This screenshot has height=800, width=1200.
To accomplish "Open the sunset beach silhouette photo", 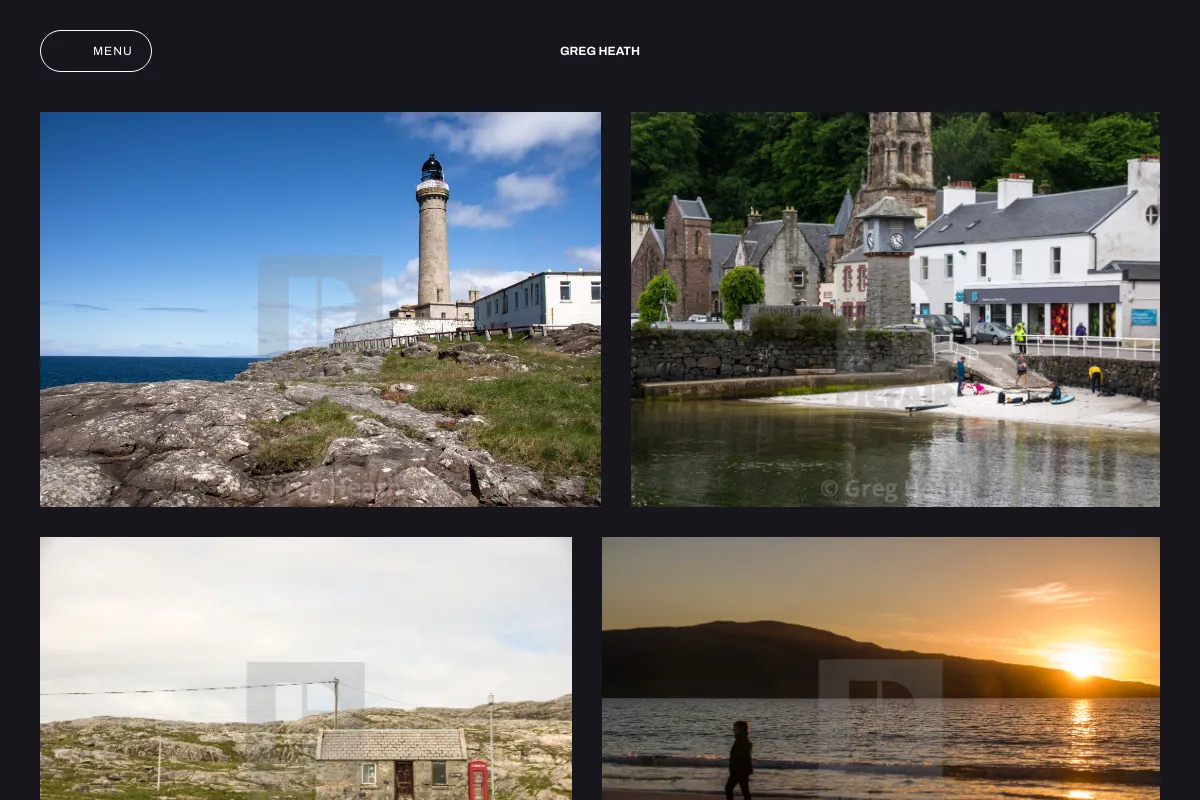I will point(881,668).
